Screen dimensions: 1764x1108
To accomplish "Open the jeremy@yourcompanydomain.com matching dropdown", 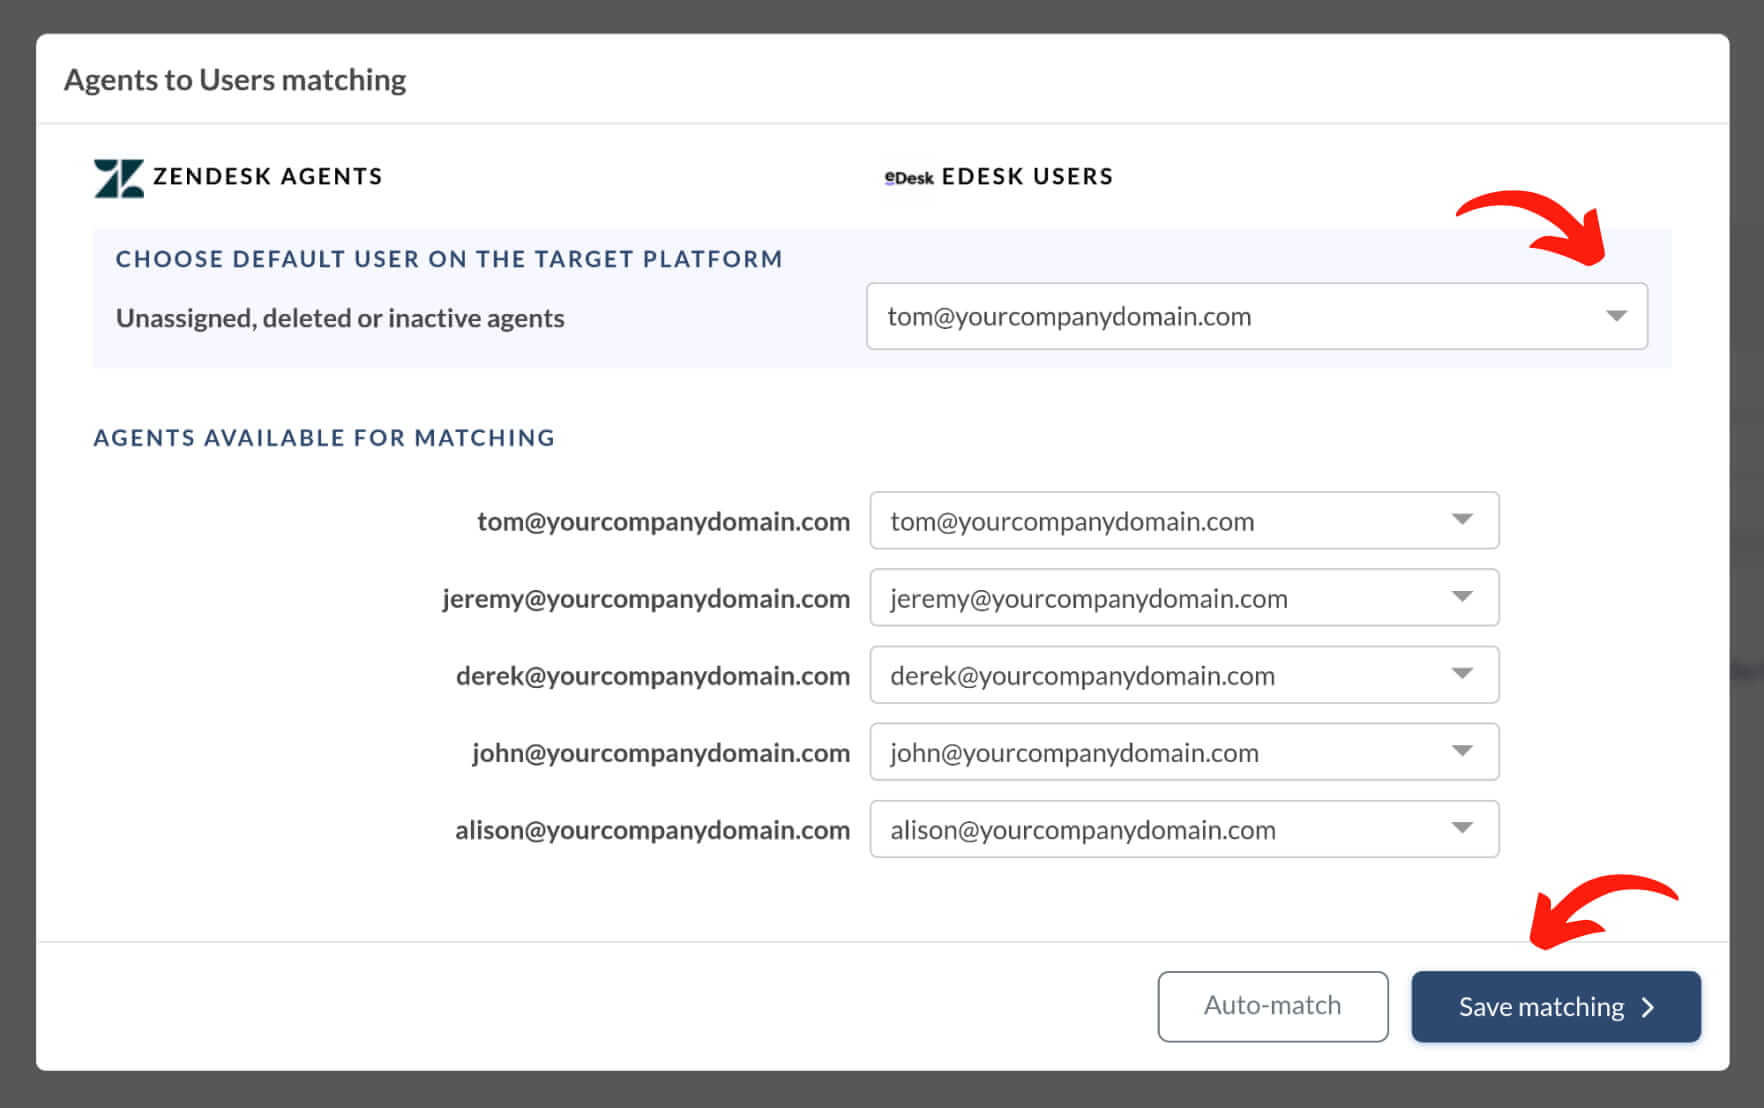I will click(1184, 597).
